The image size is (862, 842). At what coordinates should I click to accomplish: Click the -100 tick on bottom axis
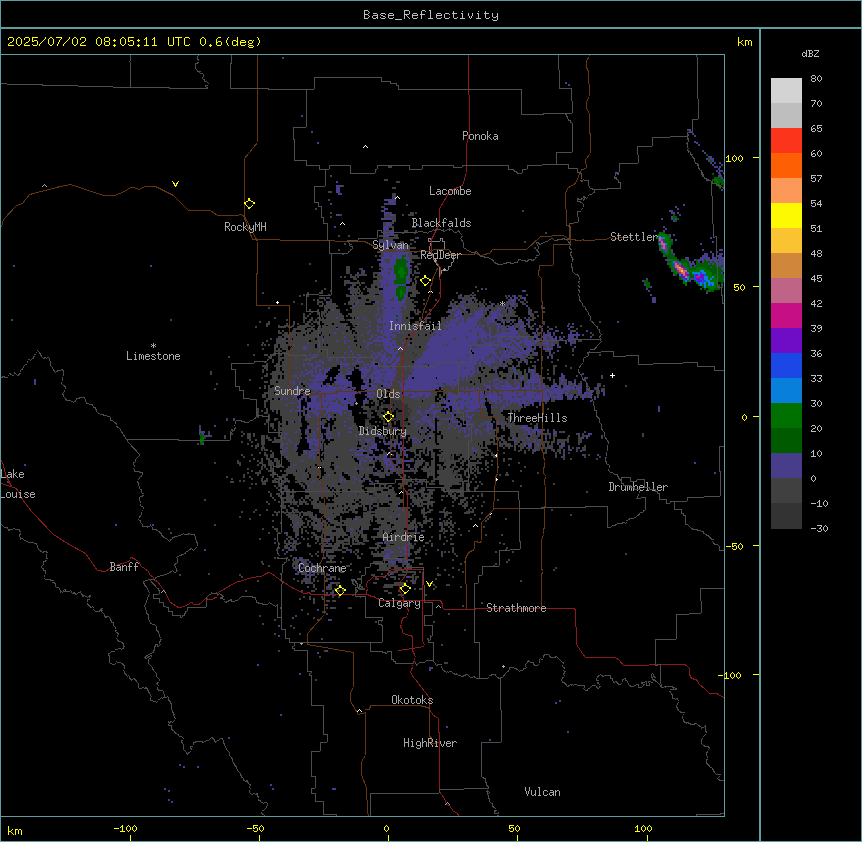tap(126, 828)
